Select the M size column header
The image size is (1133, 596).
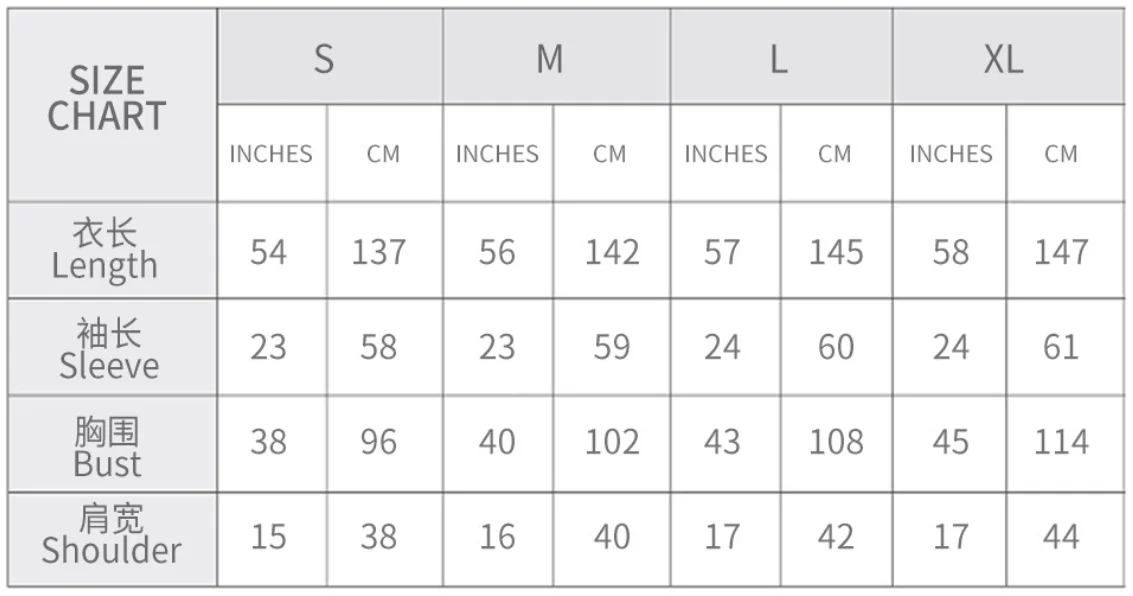point(550,59)
